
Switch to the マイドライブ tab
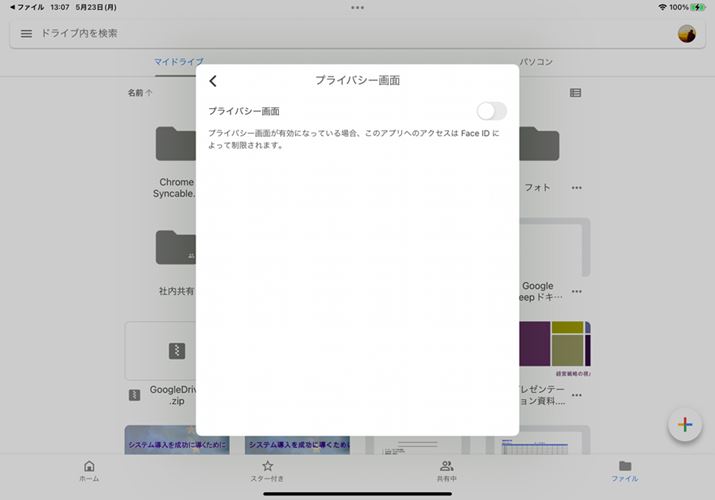(x=179, y=62)
